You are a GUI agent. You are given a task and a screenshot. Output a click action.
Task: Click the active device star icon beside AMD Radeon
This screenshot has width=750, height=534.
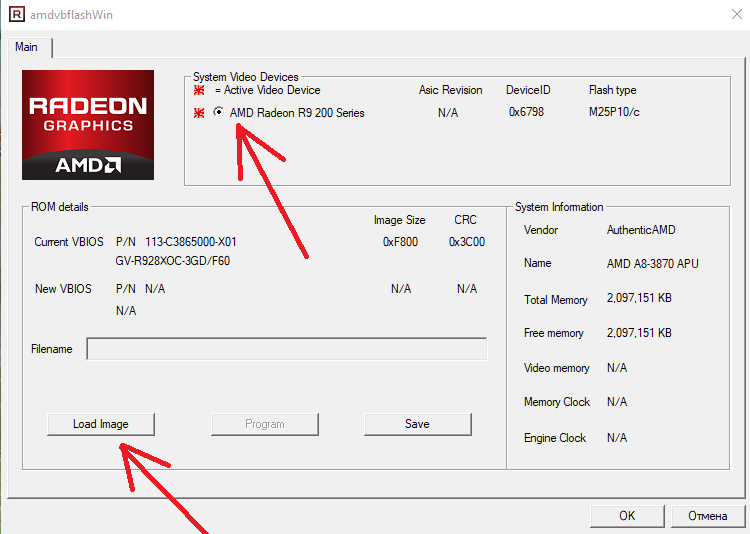pos(199,113)
